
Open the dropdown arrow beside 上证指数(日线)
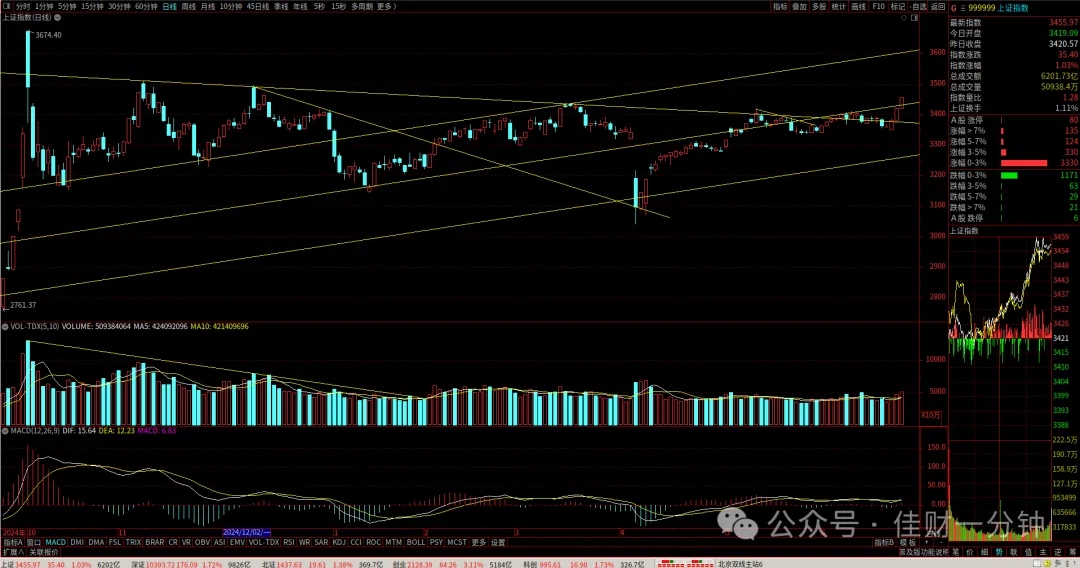pos(58,17)
